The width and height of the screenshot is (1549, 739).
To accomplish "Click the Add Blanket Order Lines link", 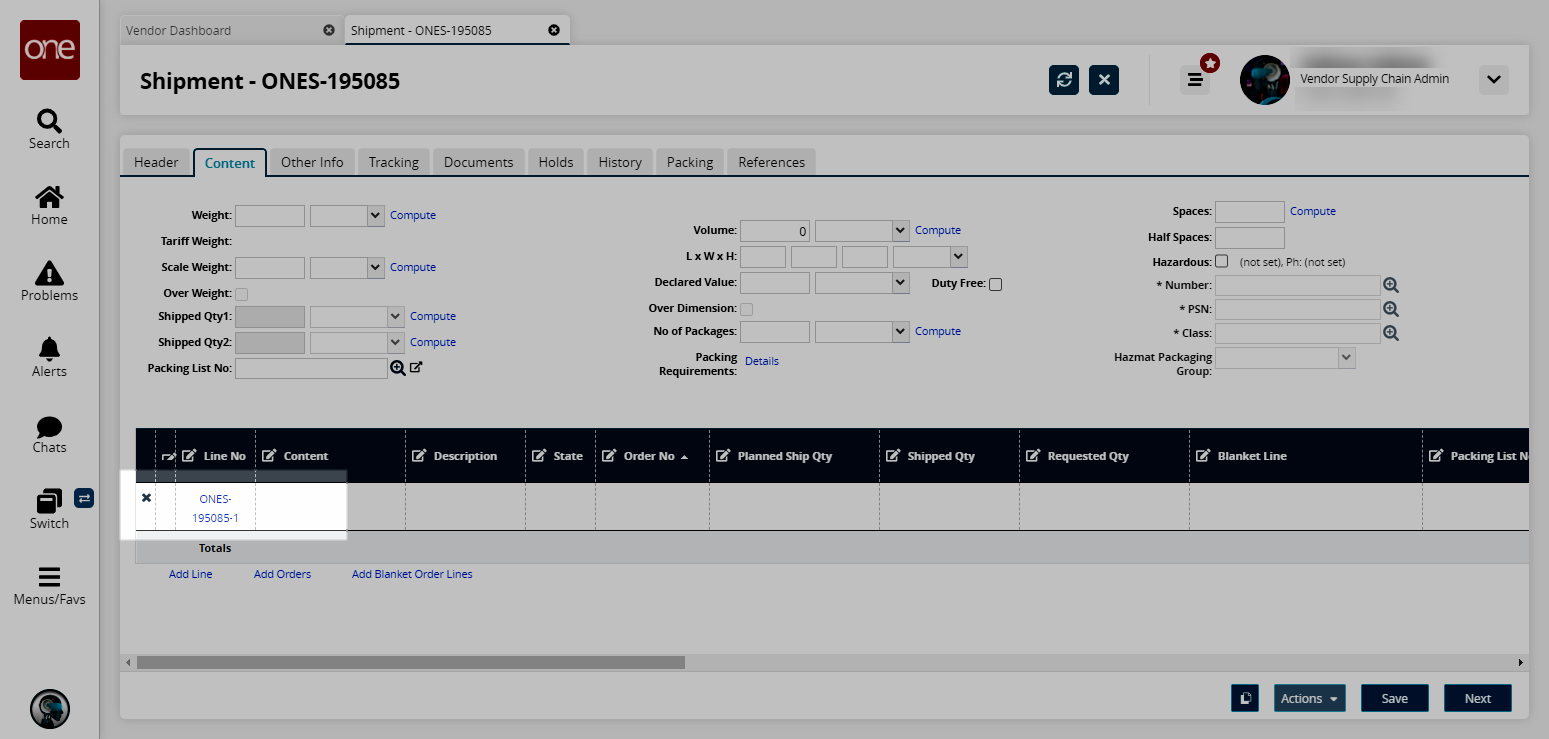I will (412, 574).
